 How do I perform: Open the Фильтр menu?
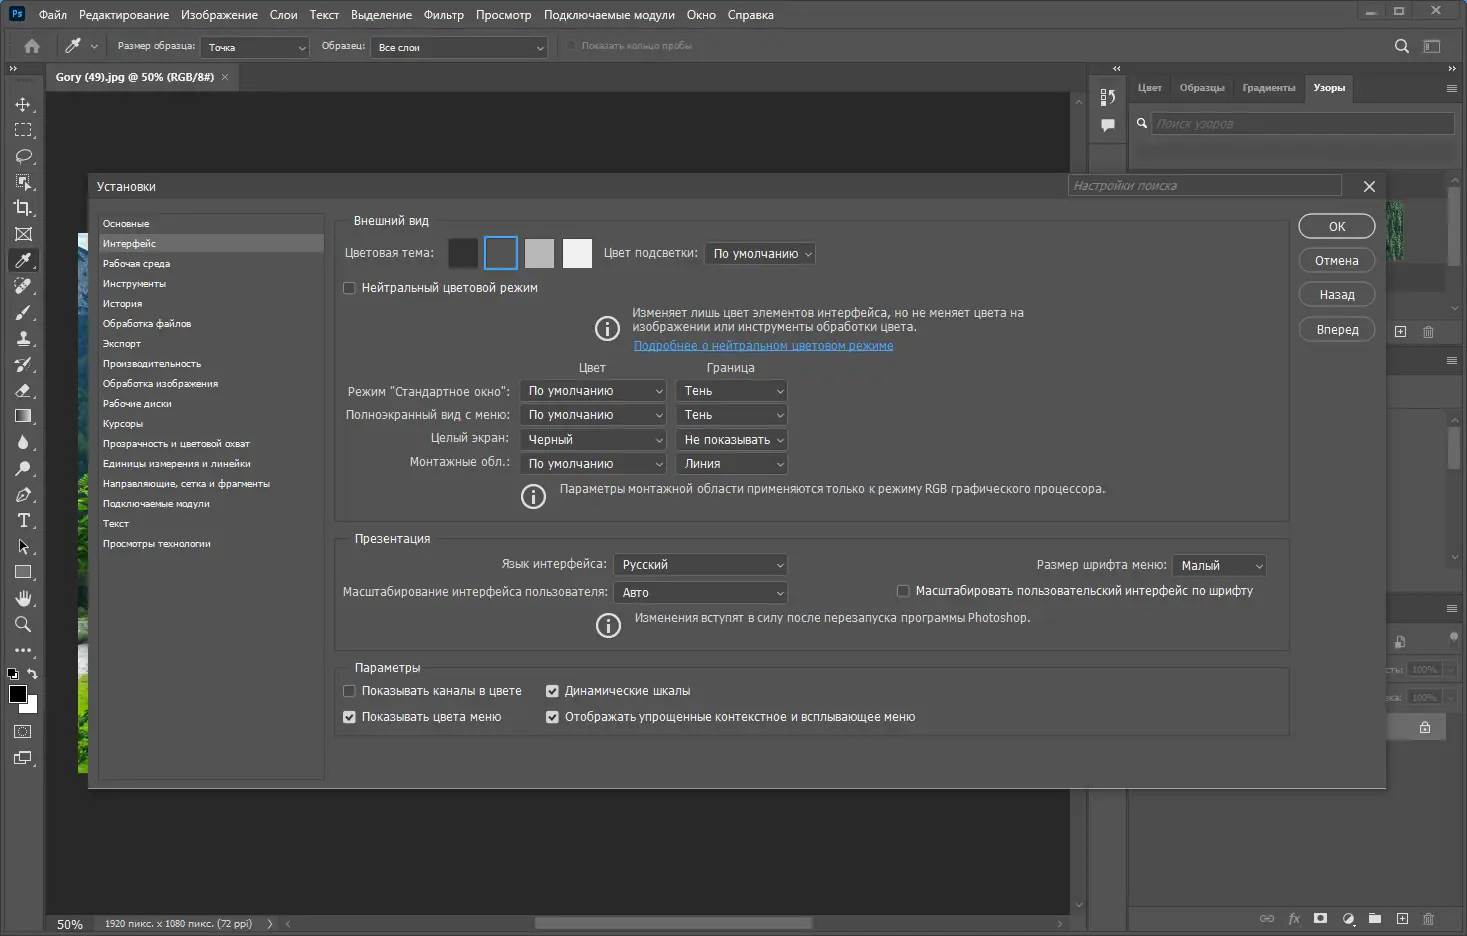(x=443, y=15)
